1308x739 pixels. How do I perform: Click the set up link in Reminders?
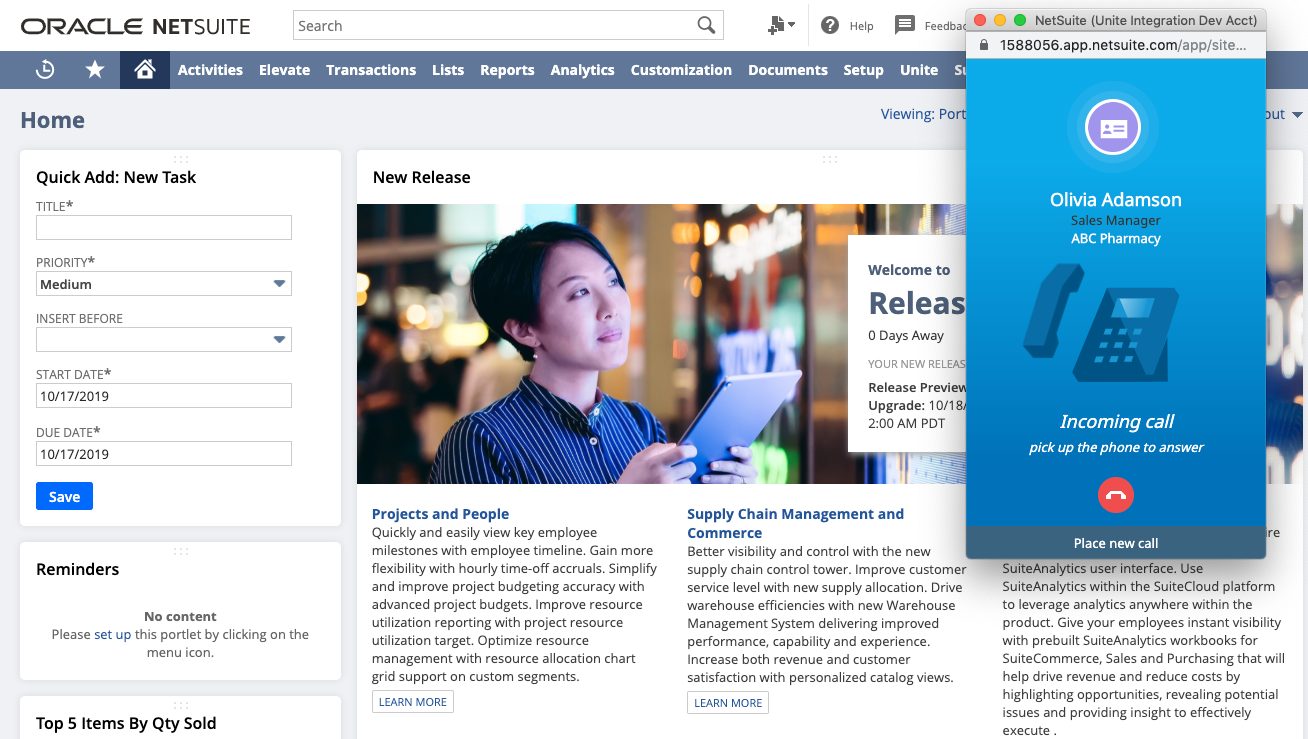point(112,634)
